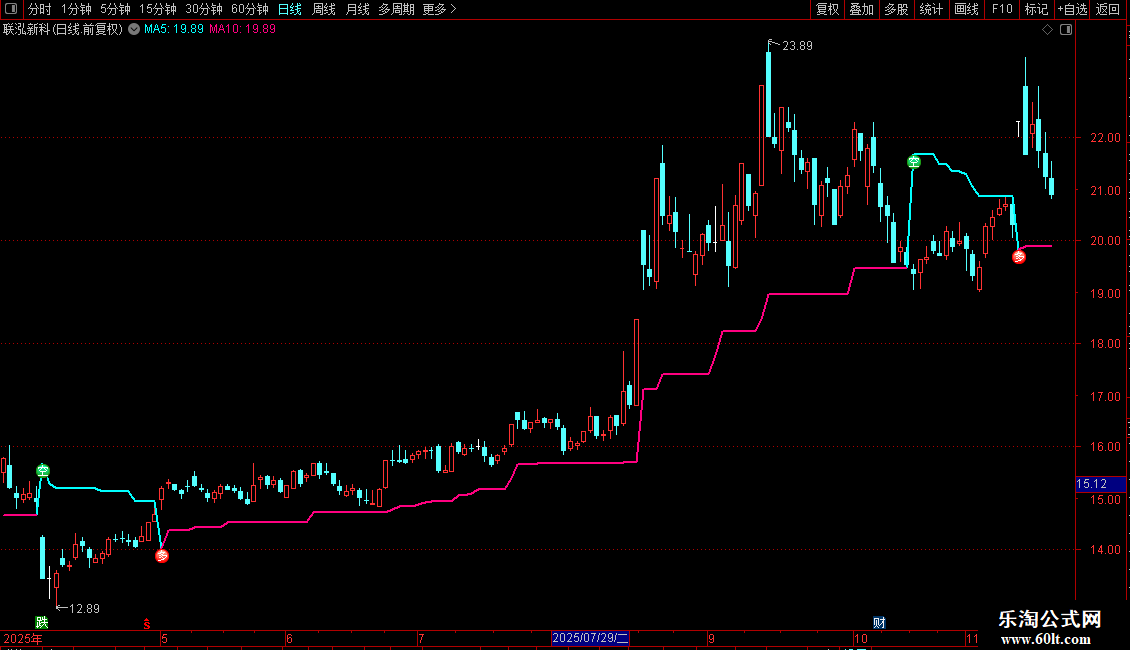1130x650 pixels.
Task: Click the 12.89 low price label
Action: click(84, 609)
